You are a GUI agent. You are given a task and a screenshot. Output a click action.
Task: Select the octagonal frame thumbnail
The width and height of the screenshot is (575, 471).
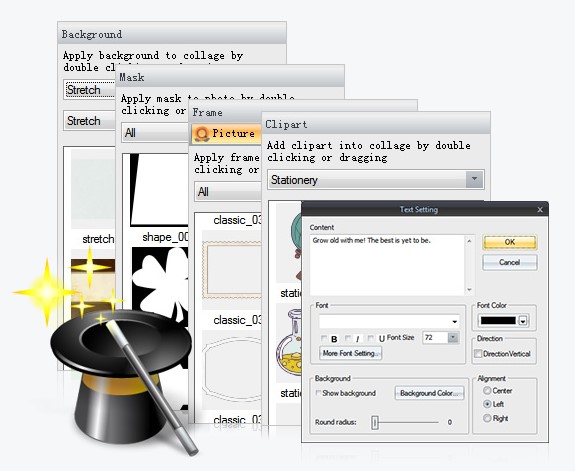click(x=232, y=370)
